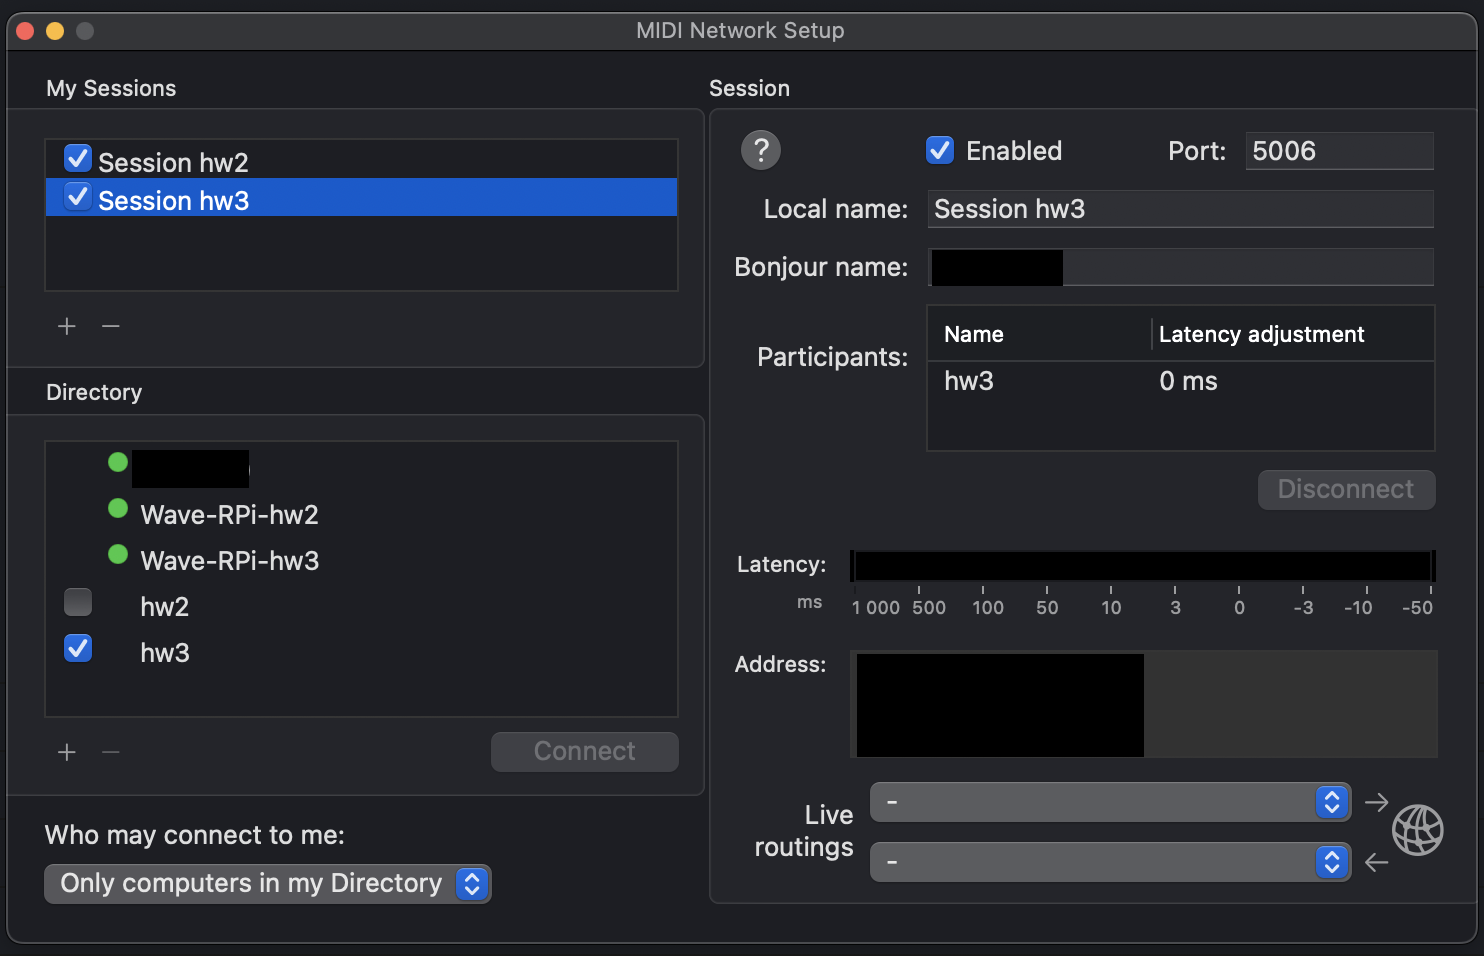Click the green status dot beside Wave-RPi-hw3

pos(118,554)
